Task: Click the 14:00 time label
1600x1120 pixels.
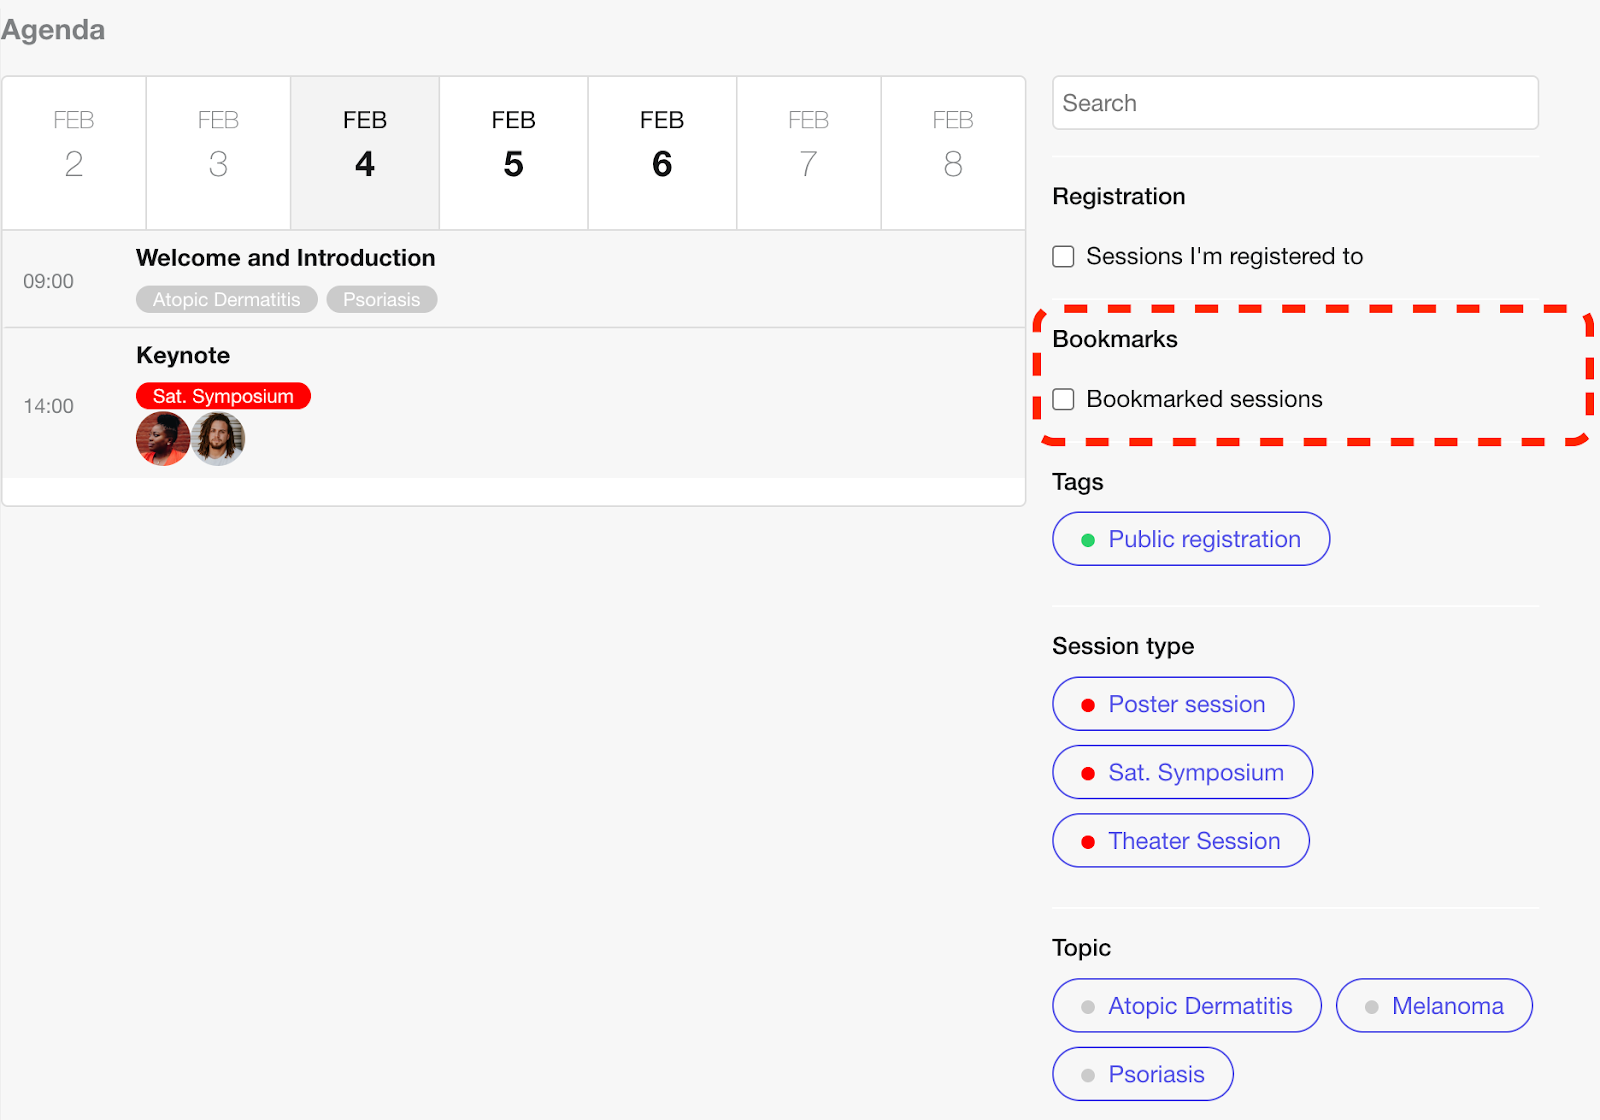Action: [49, 406]
